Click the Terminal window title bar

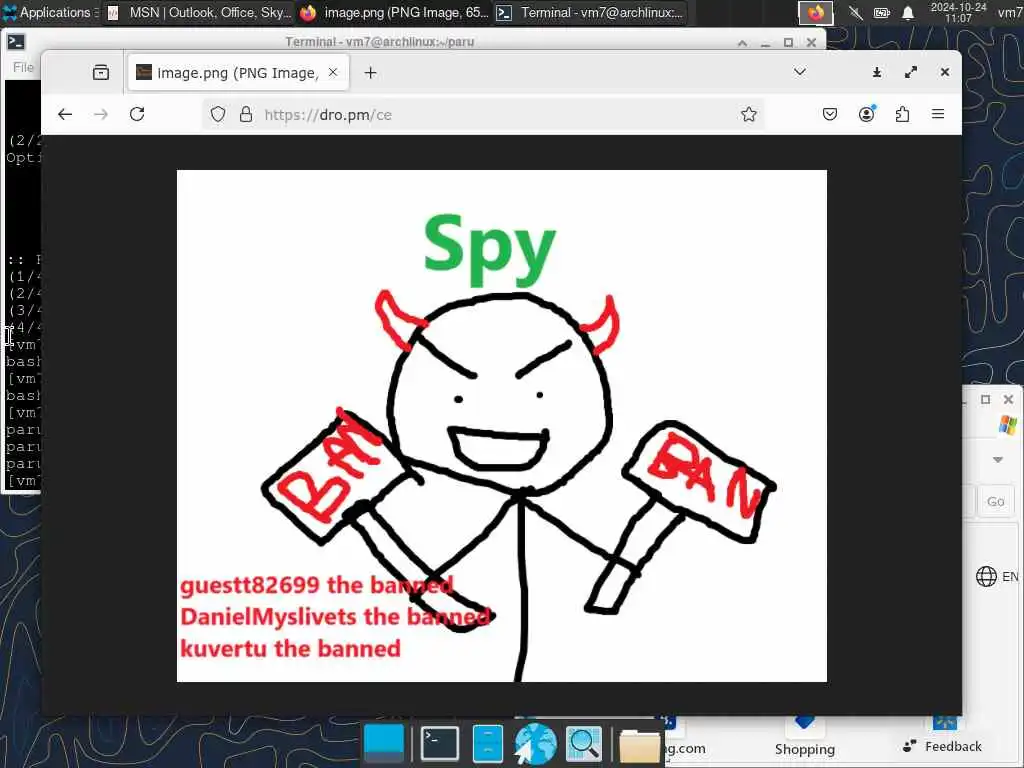pyautogui.click(x=379, y=42)
